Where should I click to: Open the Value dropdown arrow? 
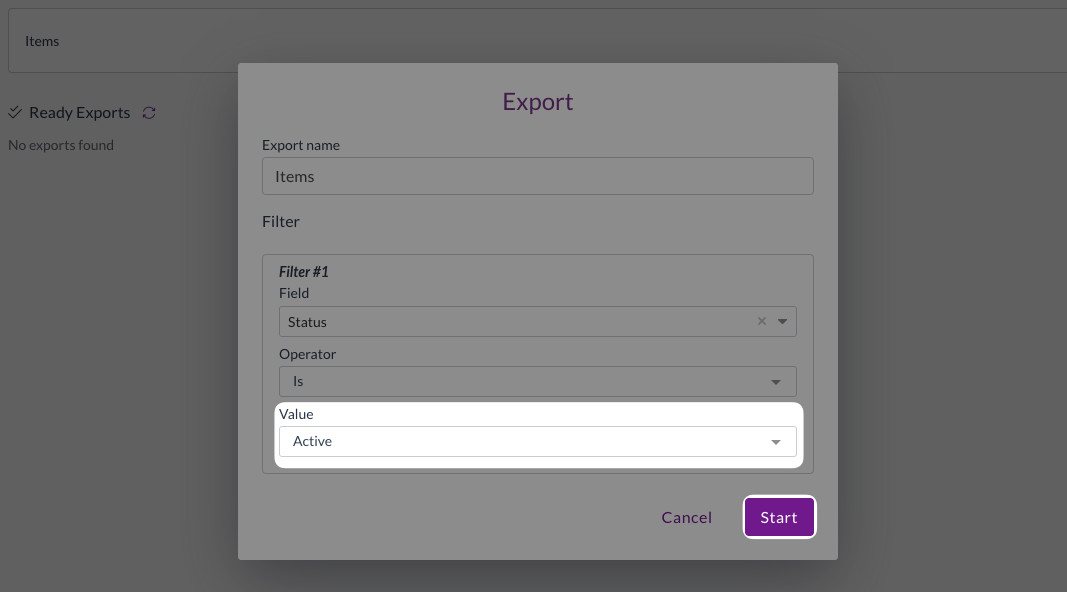[776, 442]
